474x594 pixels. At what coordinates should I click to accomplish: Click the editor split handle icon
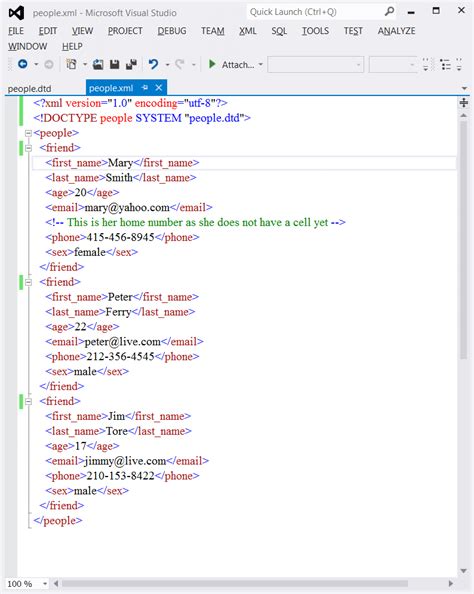[x=464, y=103]
